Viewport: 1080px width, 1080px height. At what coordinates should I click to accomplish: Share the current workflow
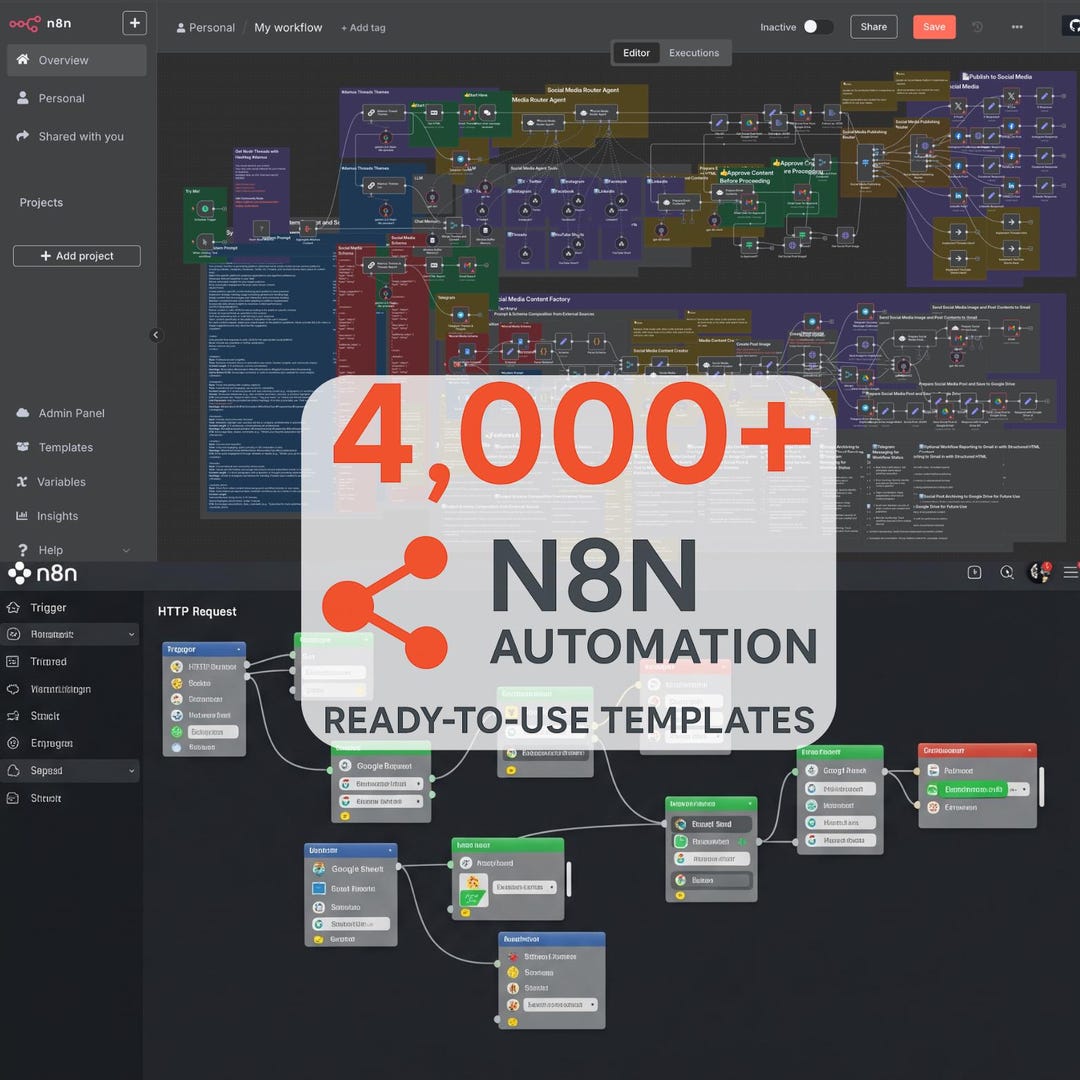[873, 27]
